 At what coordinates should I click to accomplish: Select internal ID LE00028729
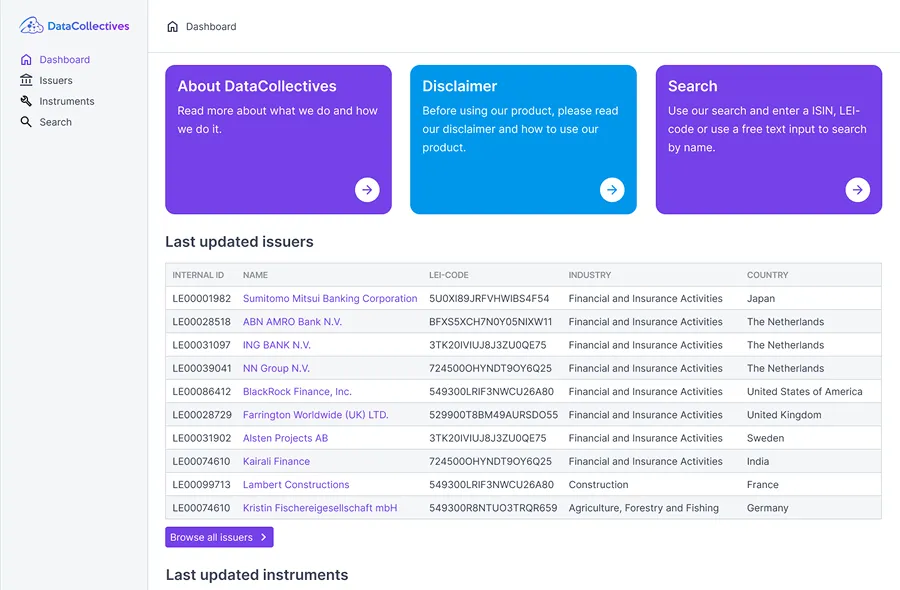201,415
